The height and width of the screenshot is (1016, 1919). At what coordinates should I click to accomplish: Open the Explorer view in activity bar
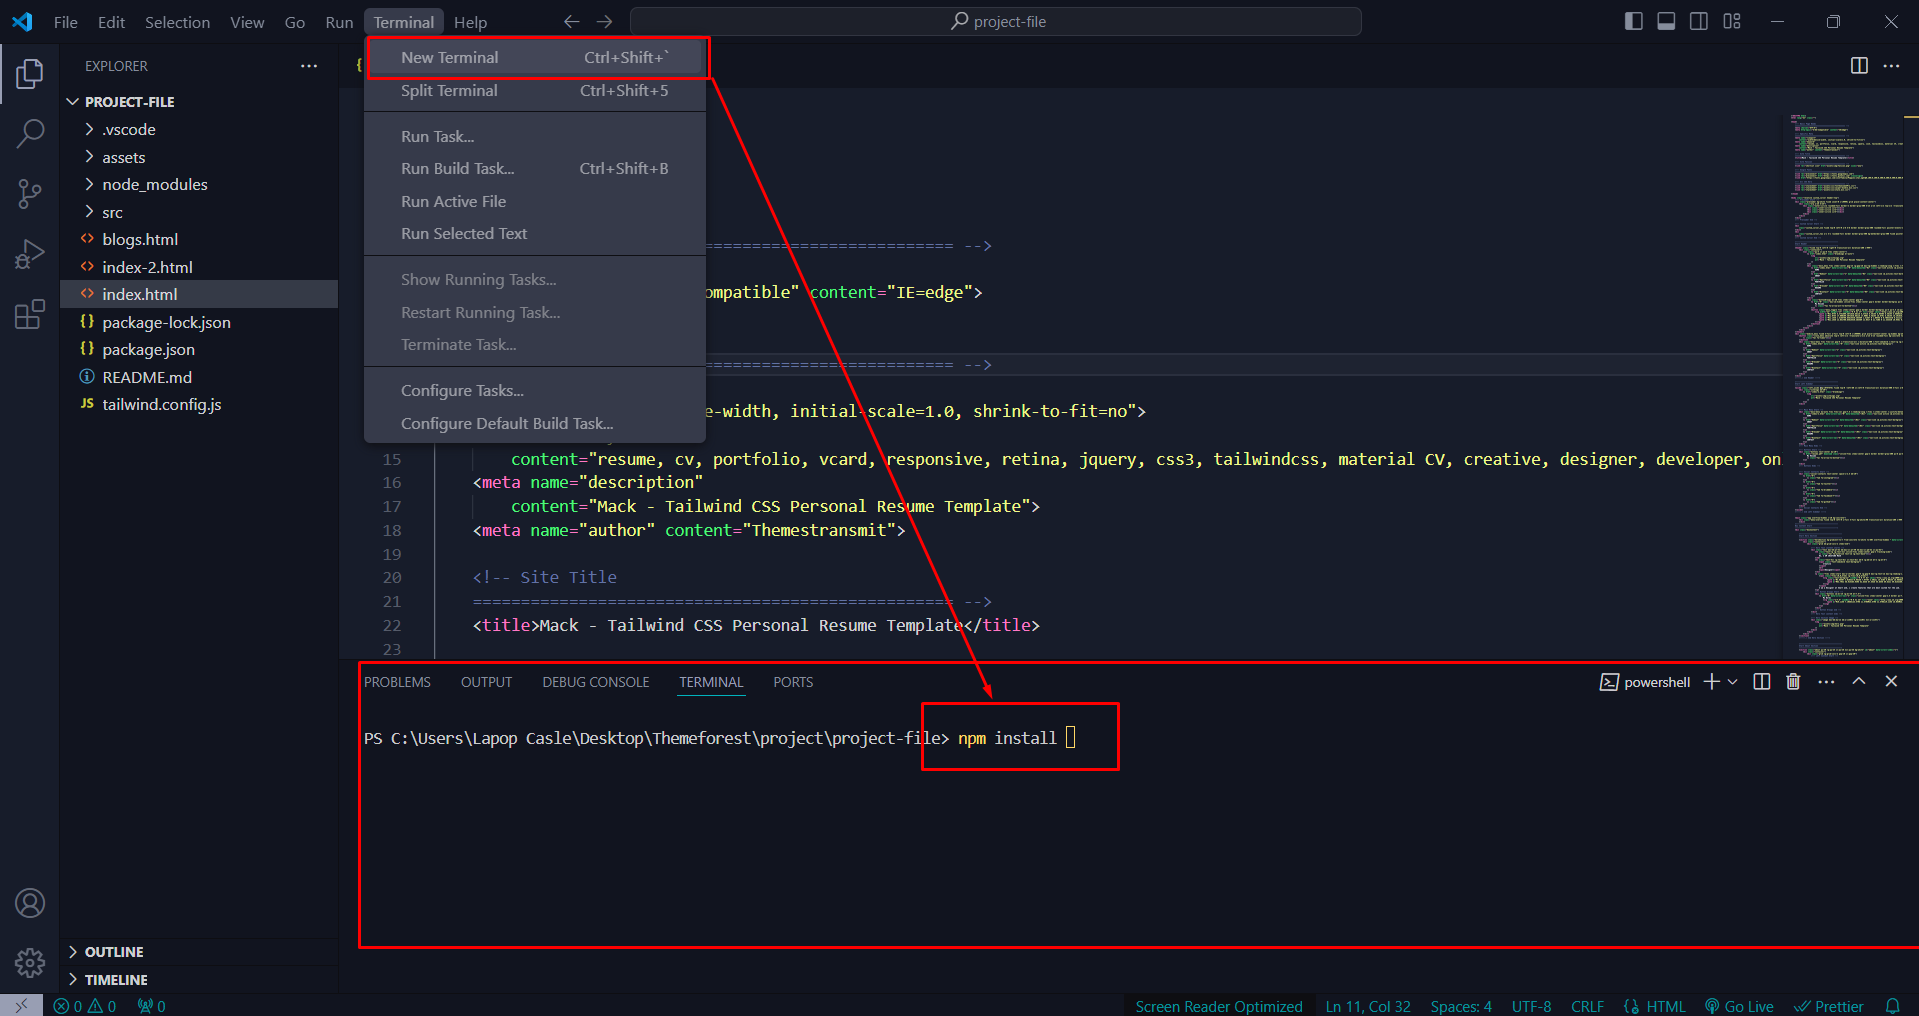pyautogui.click(x=30, y=74)
